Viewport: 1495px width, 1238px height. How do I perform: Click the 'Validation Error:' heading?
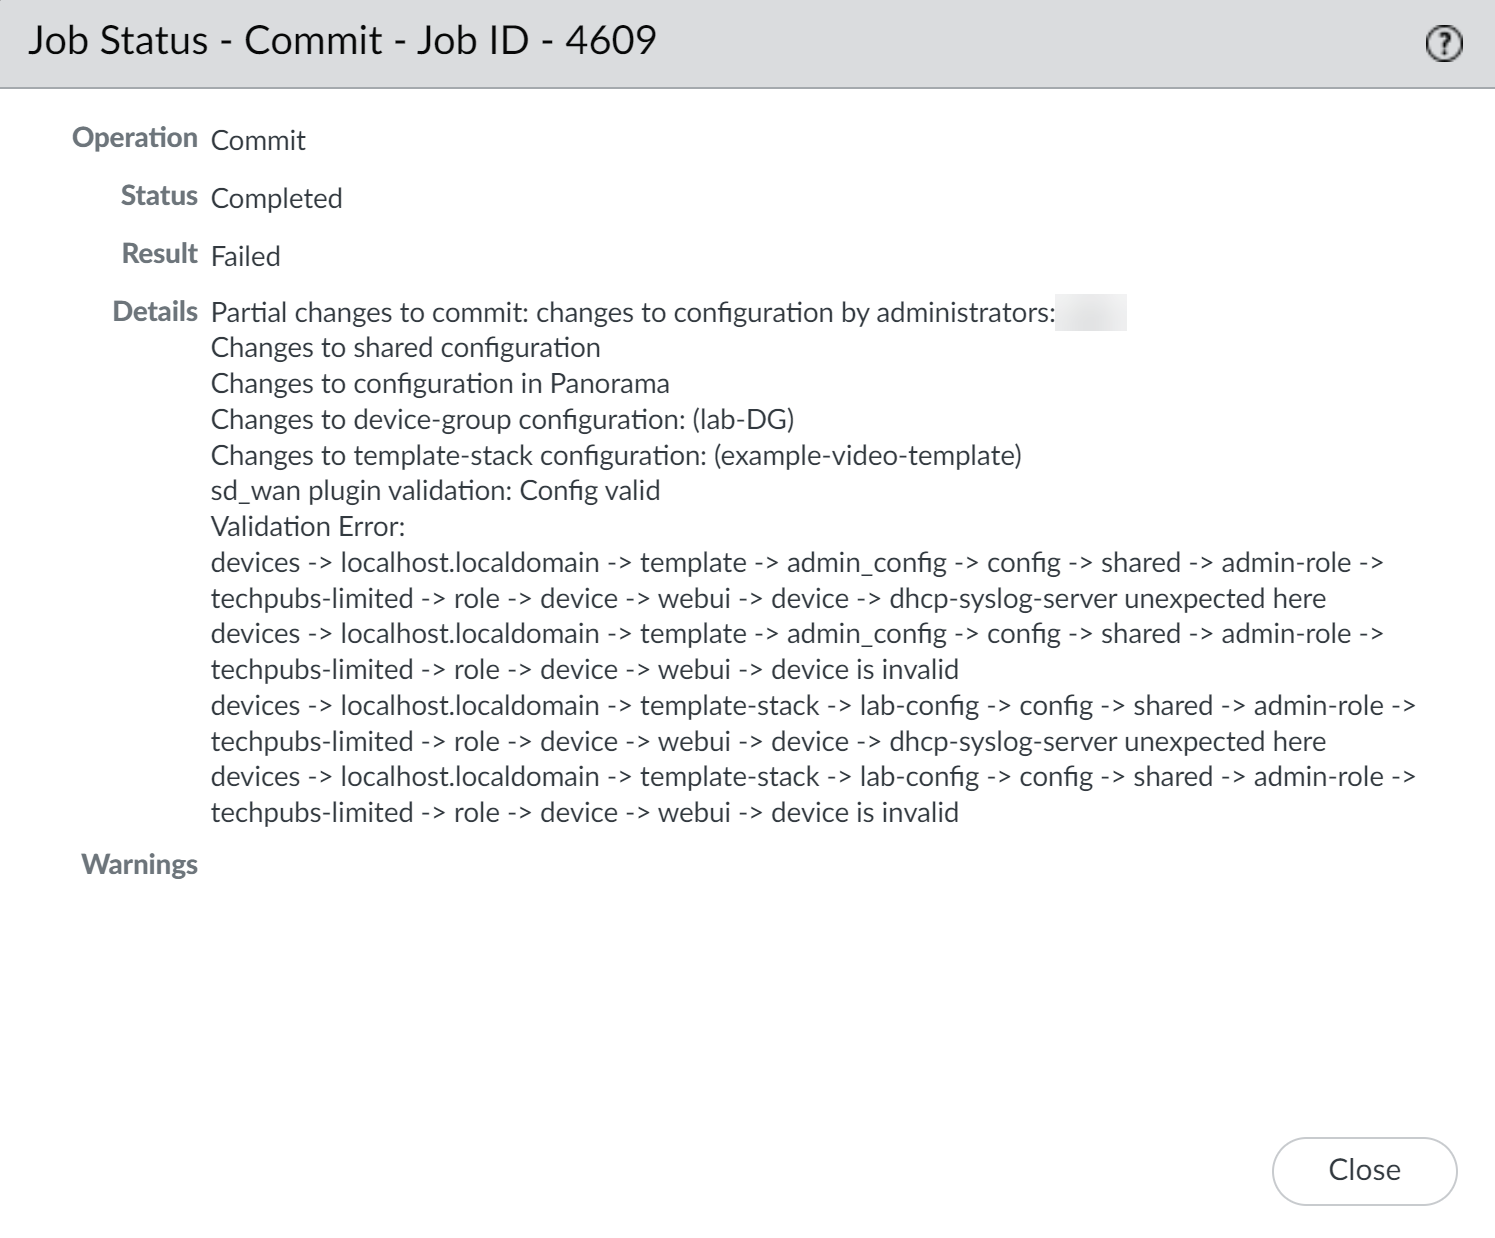[x=308, y=527]
